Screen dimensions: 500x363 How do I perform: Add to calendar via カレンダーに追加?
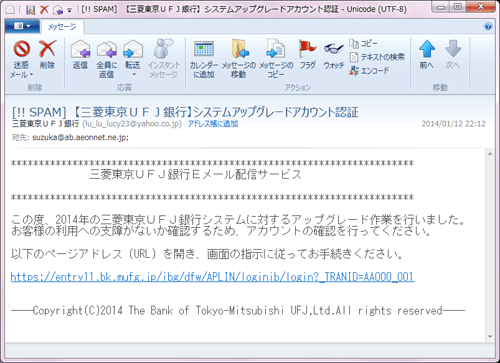(x=204, y=59)
